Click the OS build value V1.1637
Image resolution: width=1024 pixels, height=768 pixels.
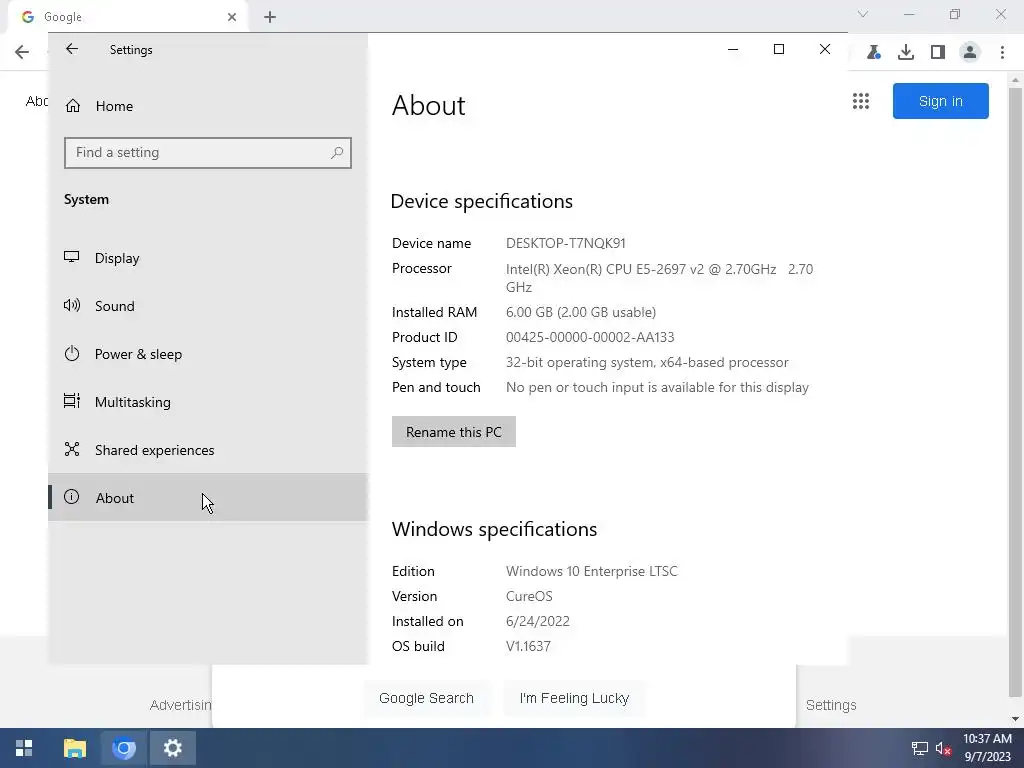click(x=528, y=647)
